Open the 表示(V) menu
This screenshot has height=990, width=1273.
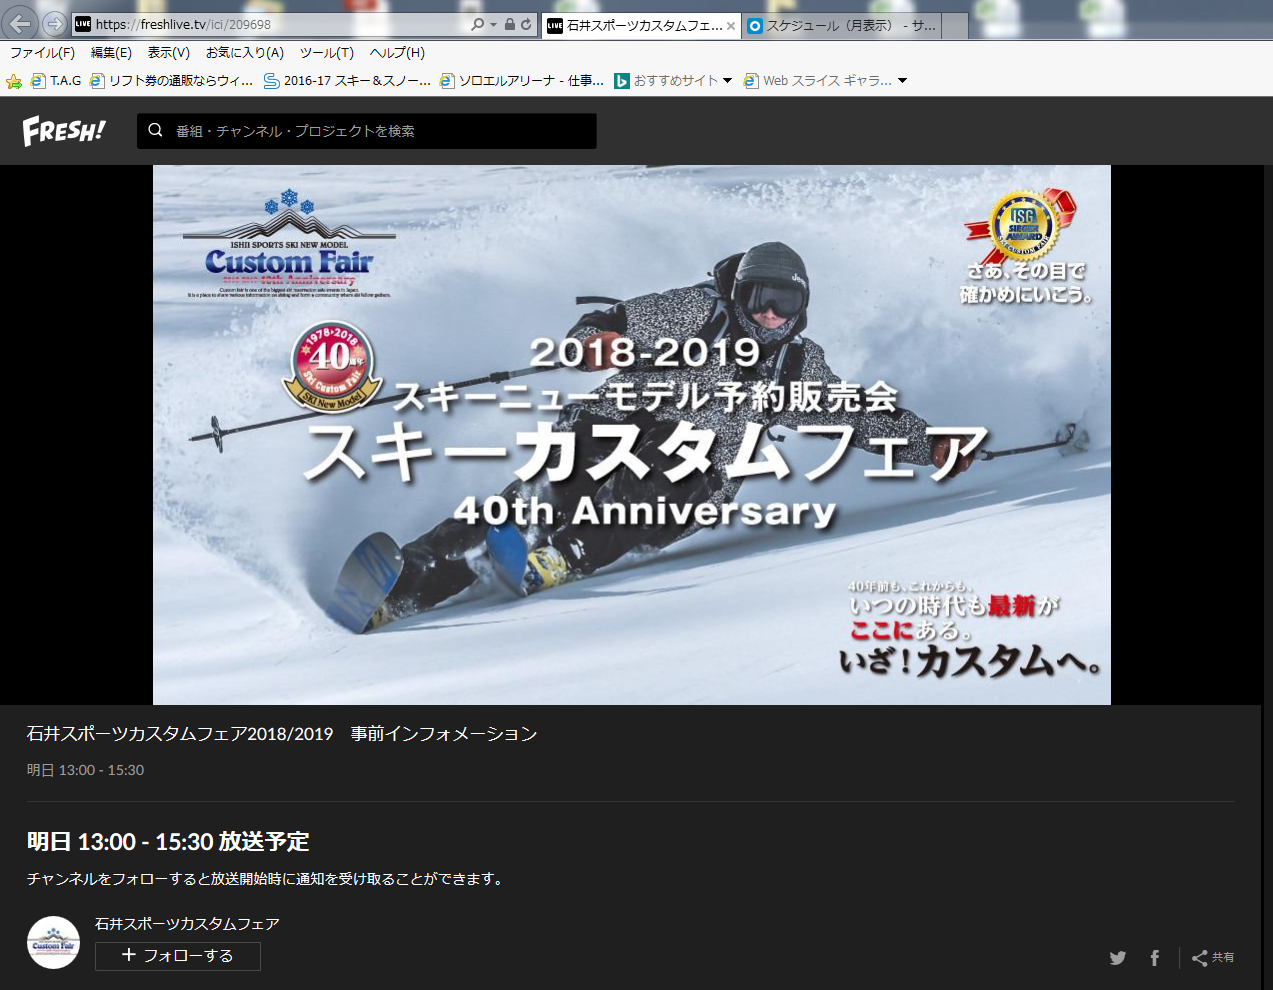click(x=169, y=53)
